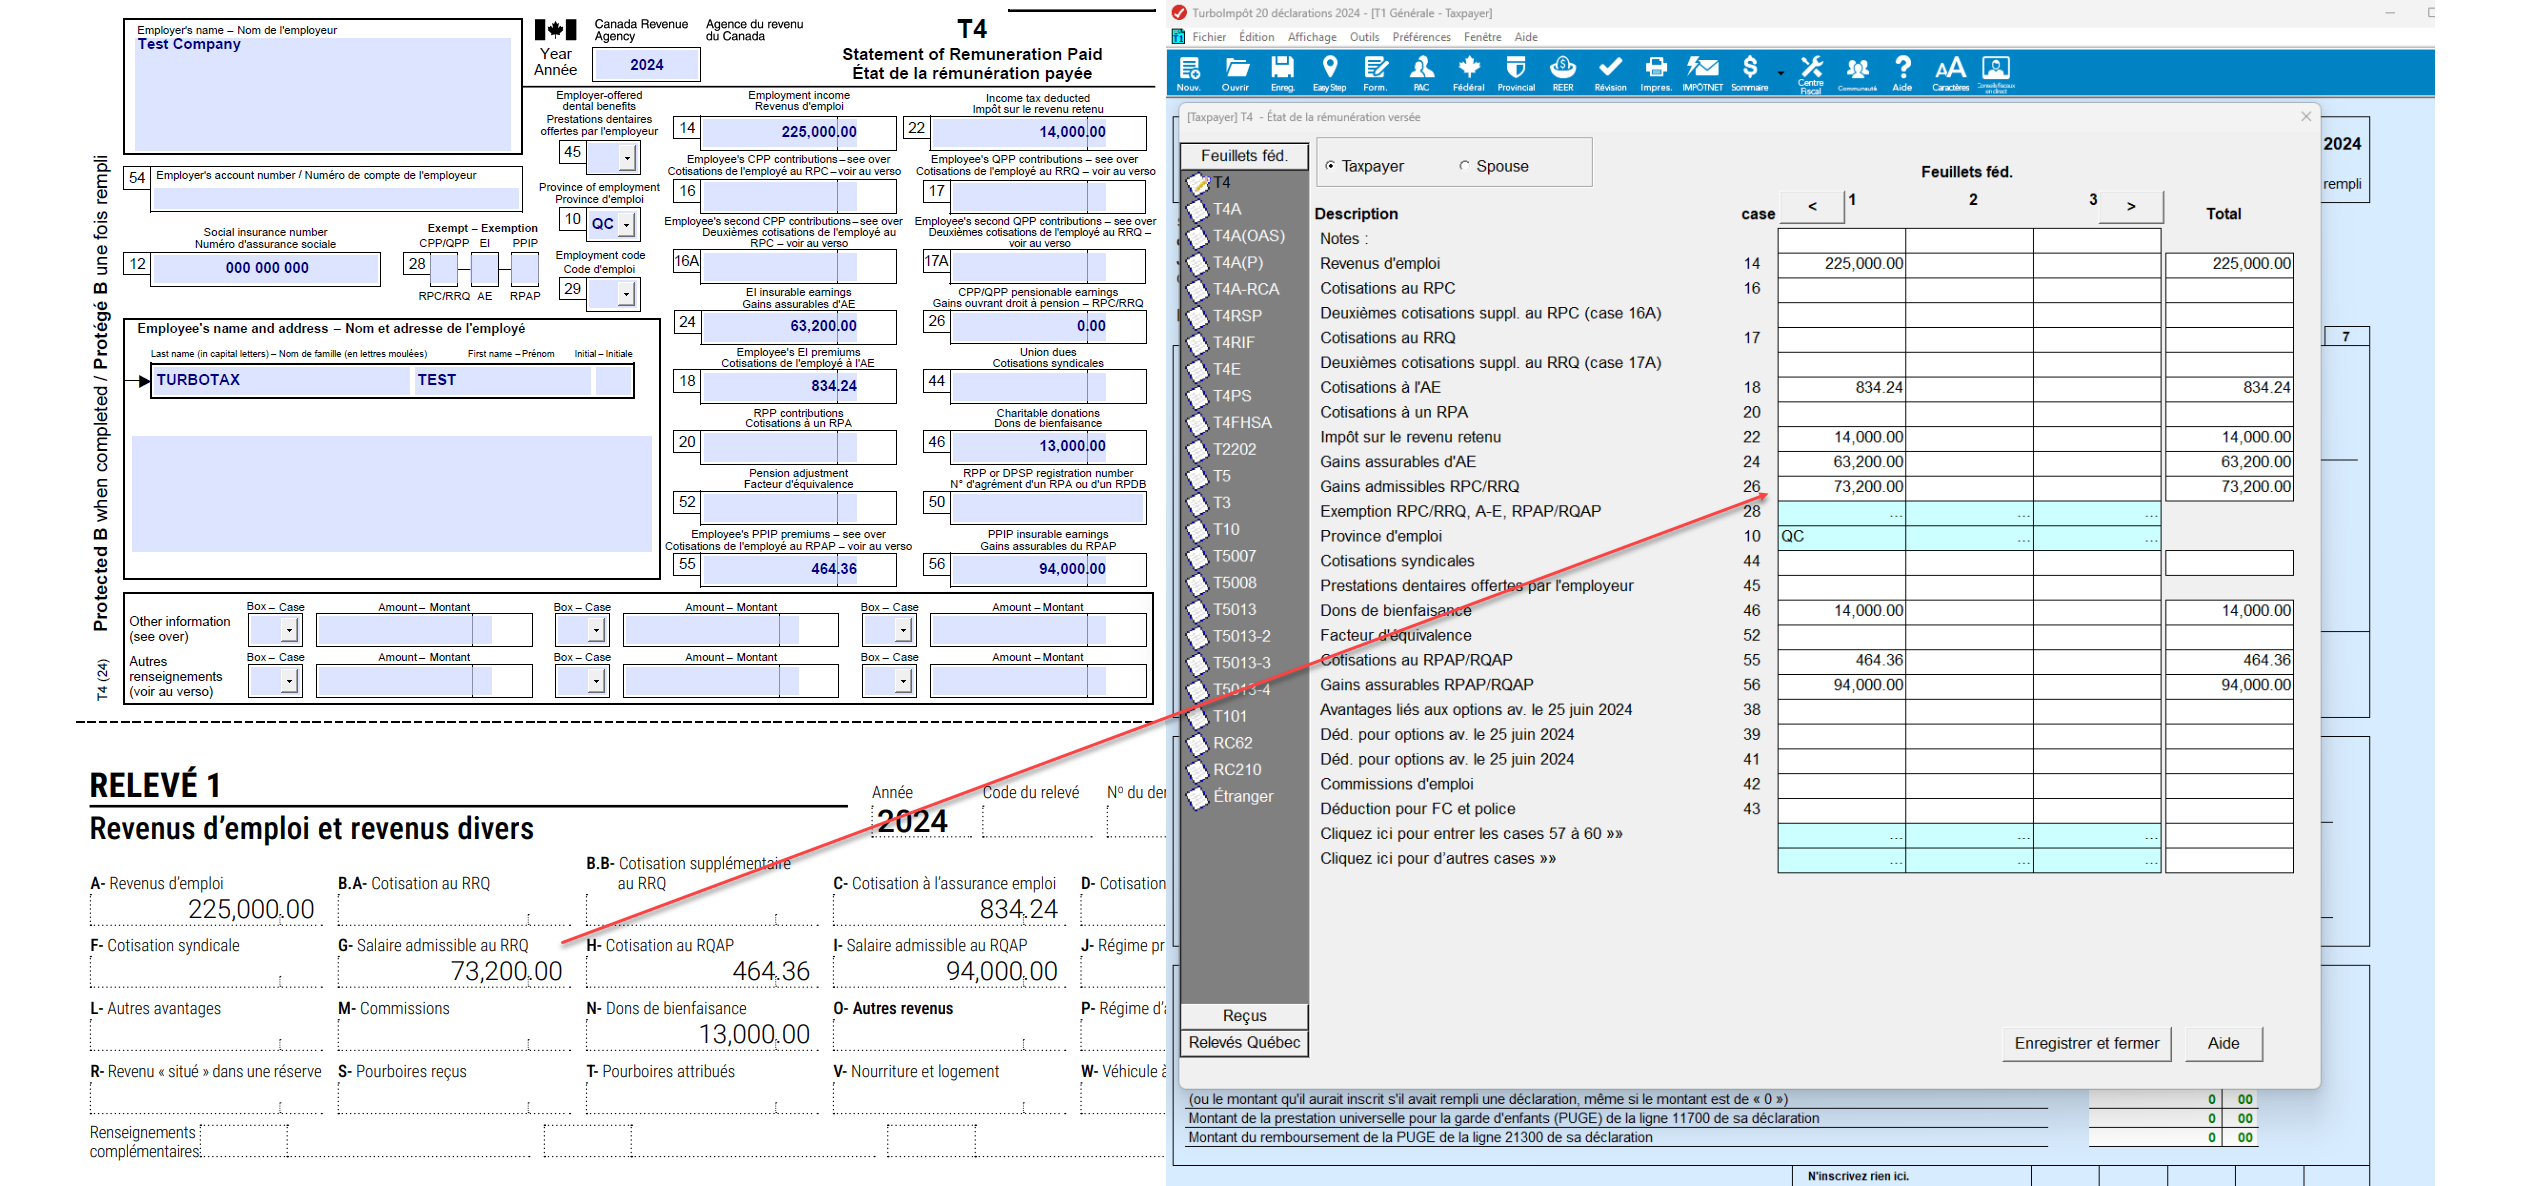
Task: Click the Nouv. new return icon
Action: (x=1189, y=73)
